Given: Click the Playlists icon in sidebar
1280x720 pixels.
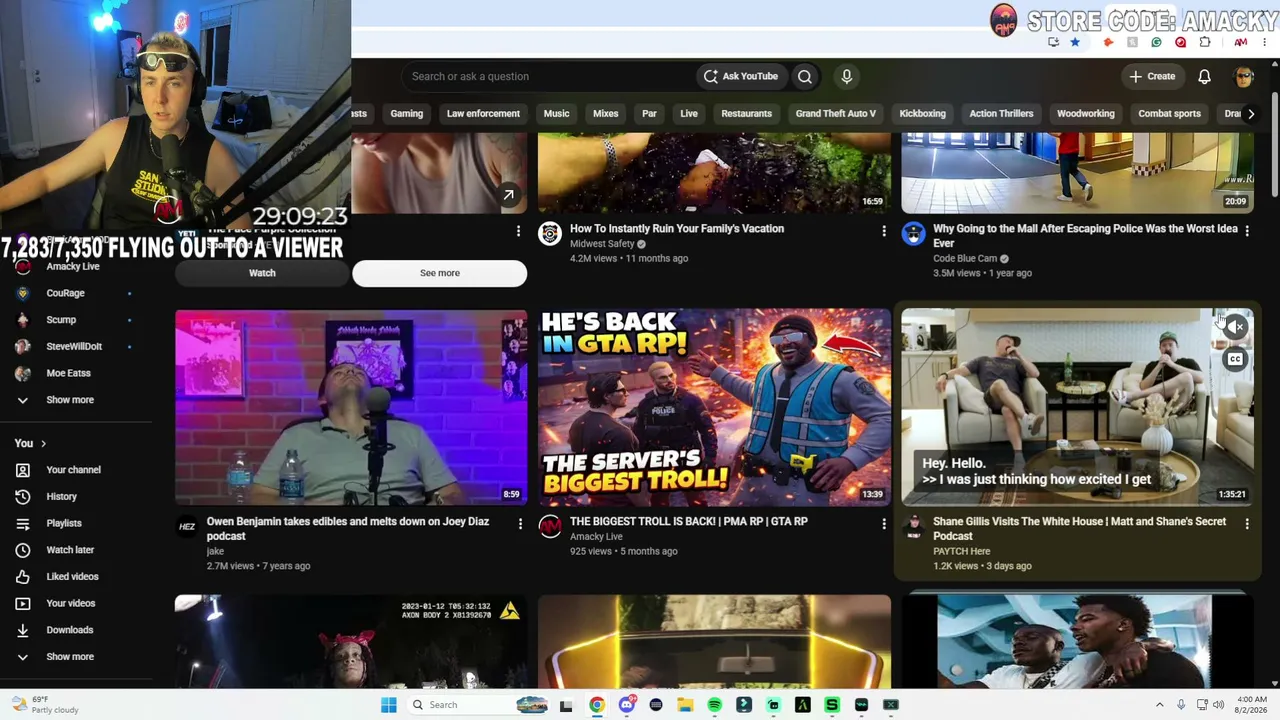Looking at the screenshot, I should point(23,523).
